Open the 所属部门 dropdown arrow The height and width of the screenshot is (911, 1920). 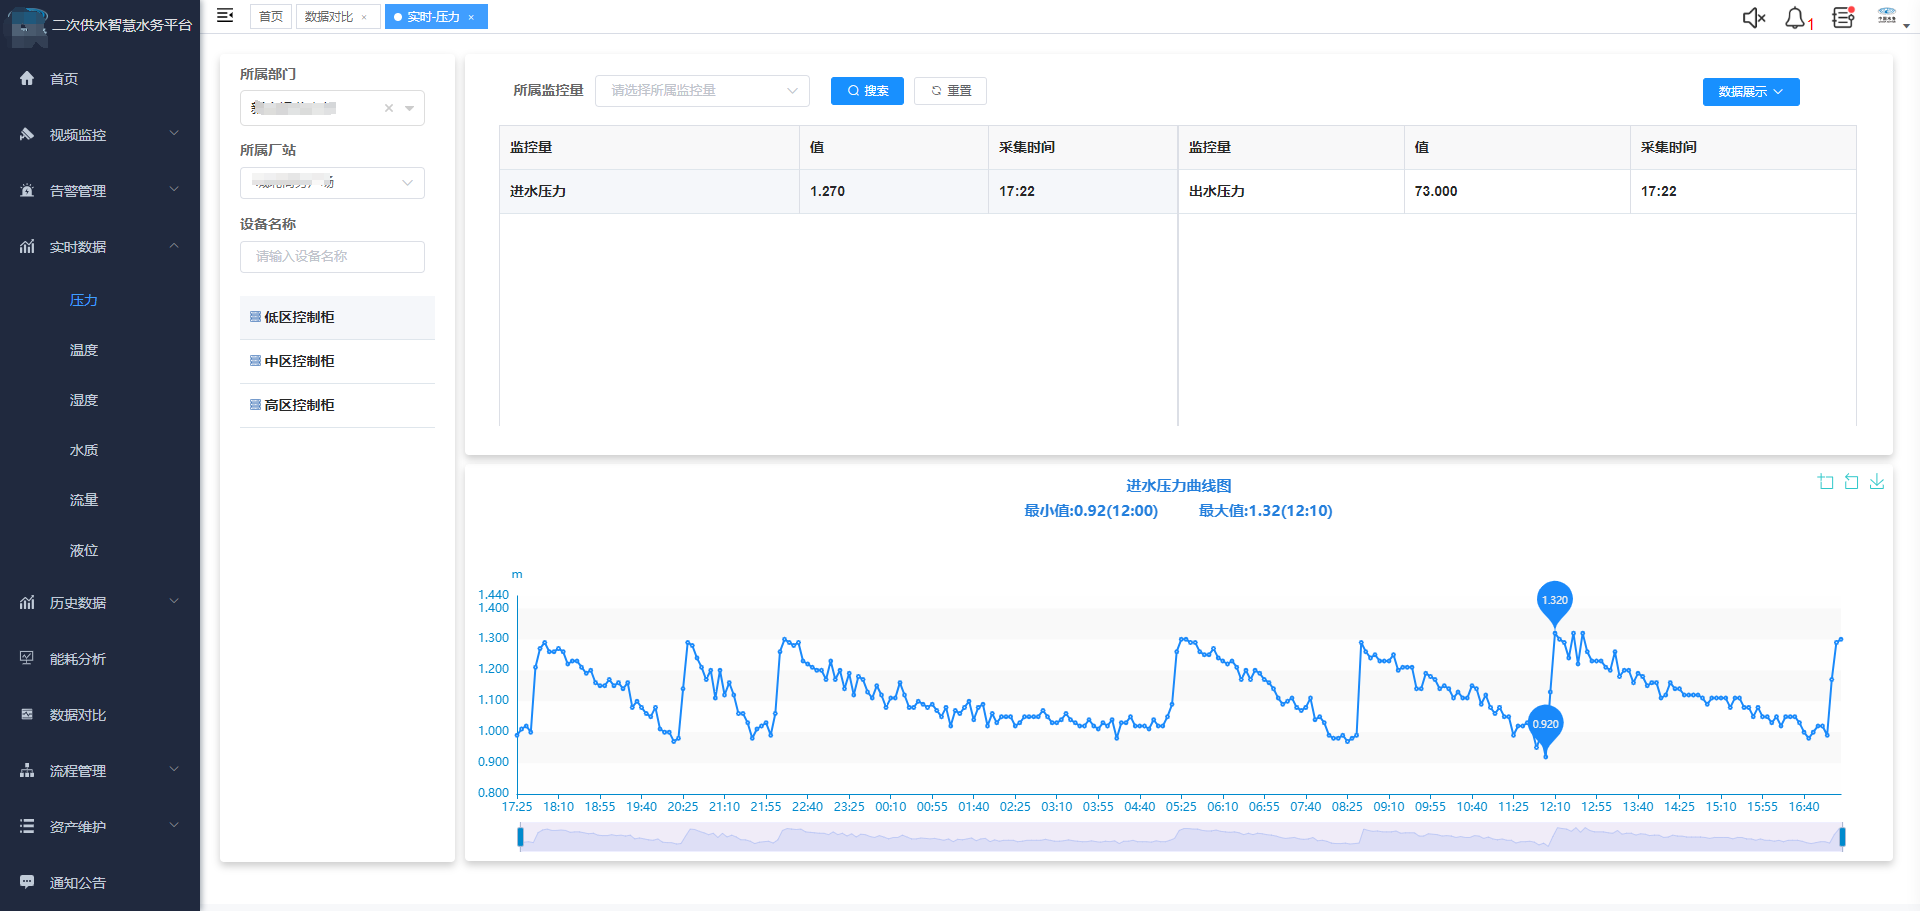(410, 108)
